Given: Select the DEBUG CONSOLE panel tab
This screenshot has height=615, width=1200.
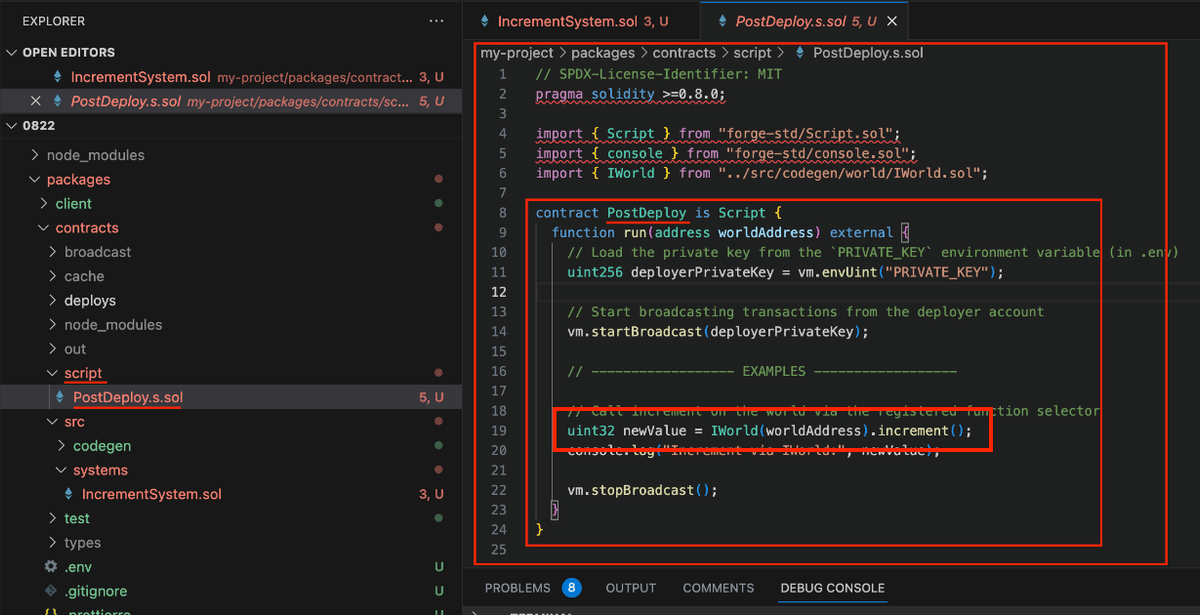Looking at the screenshot, I should (x=833, y=588).
